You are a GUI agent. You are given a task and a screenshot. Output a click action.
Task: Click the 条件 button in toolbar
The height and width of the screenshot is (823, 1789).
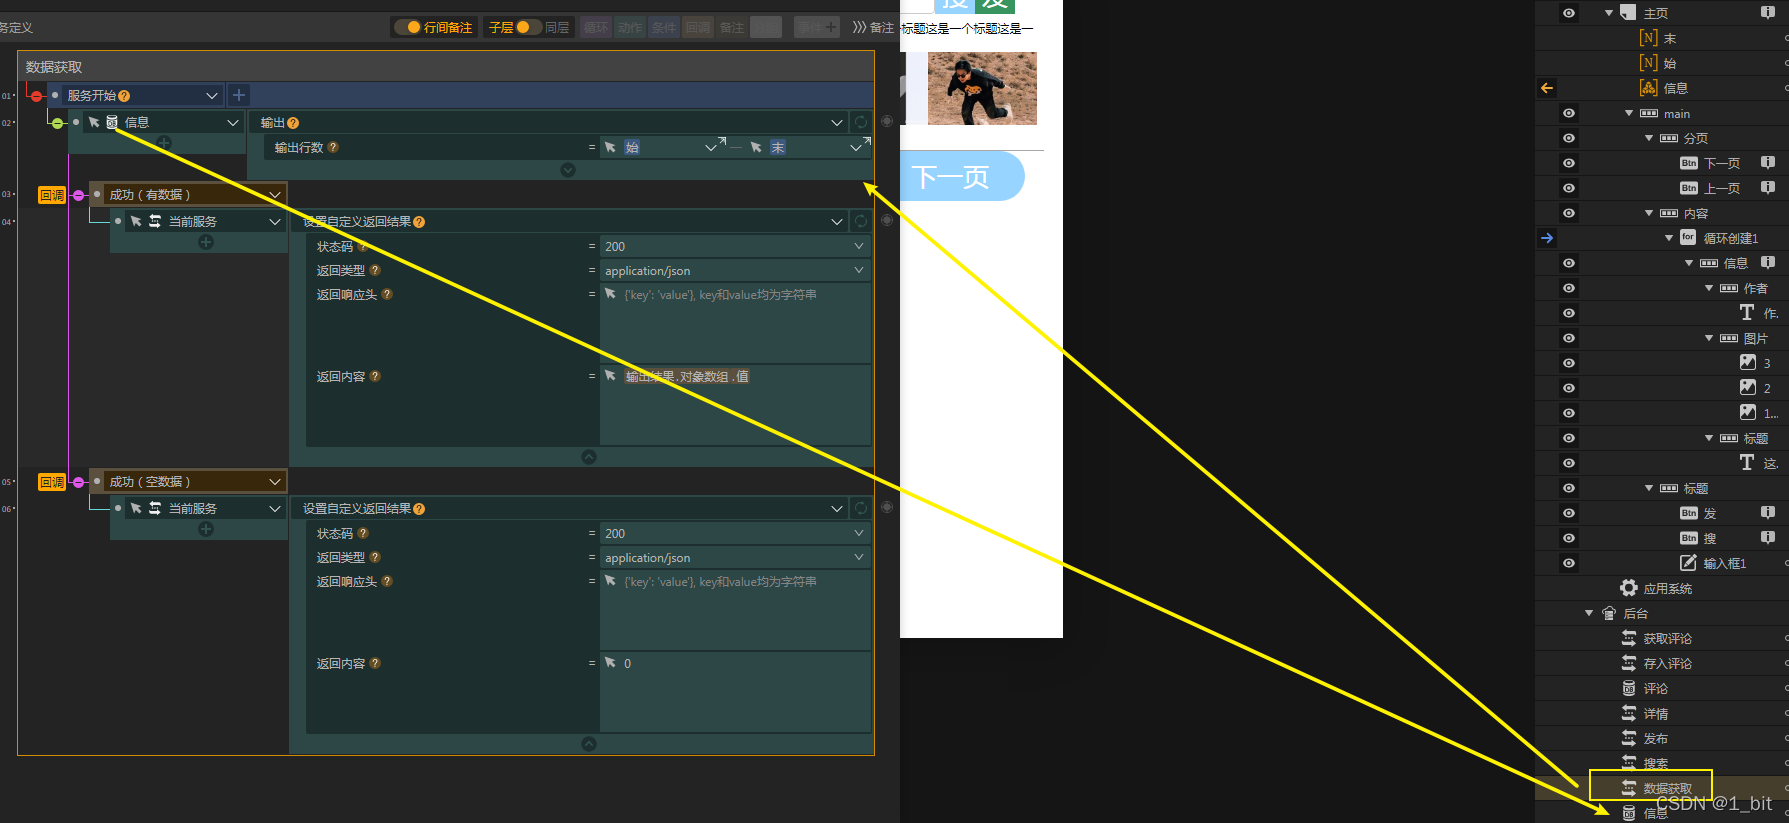coord(664,27)
